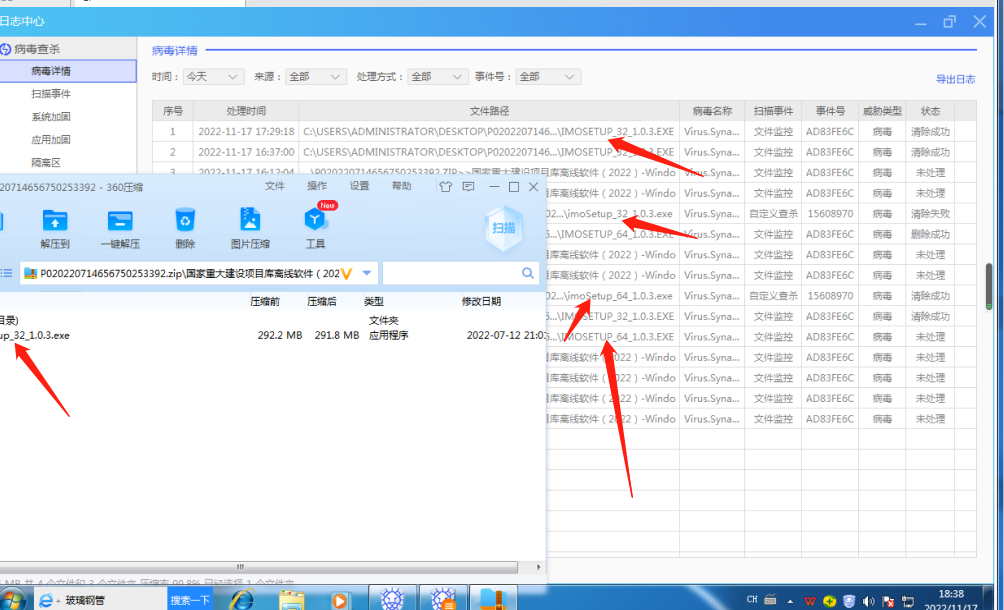Click the hexagonal 扫描 scan button

504,228
